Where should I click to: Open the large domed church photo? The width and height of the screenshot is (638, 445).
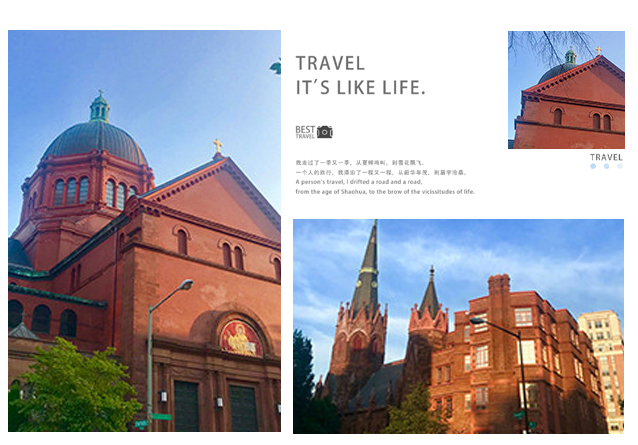point(144,231)
